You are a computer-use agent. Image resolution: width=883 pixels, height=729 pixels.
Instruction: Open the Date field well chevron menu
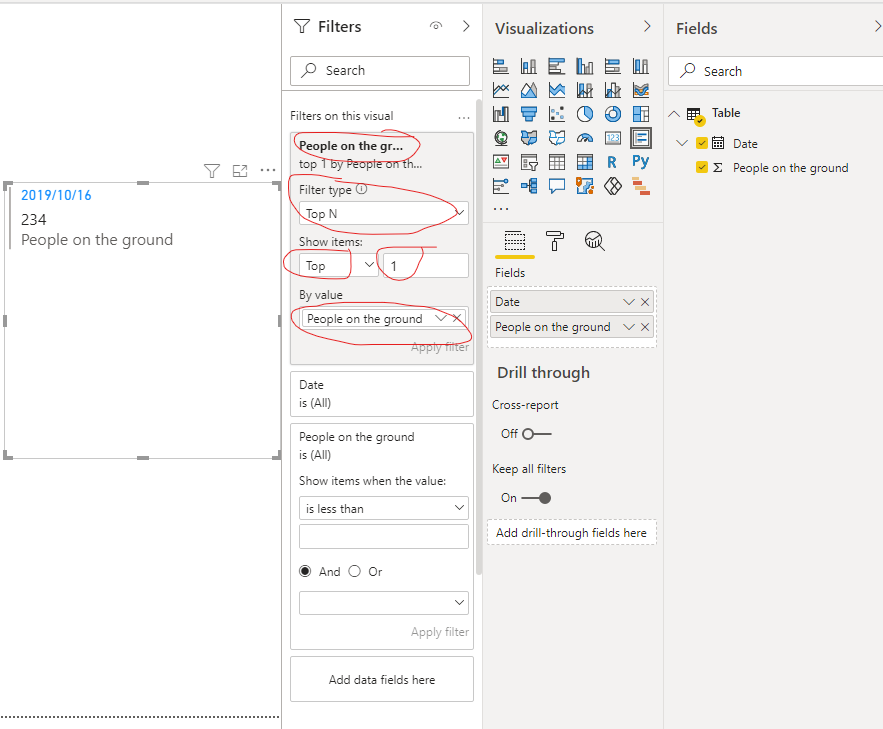(629, 302)
